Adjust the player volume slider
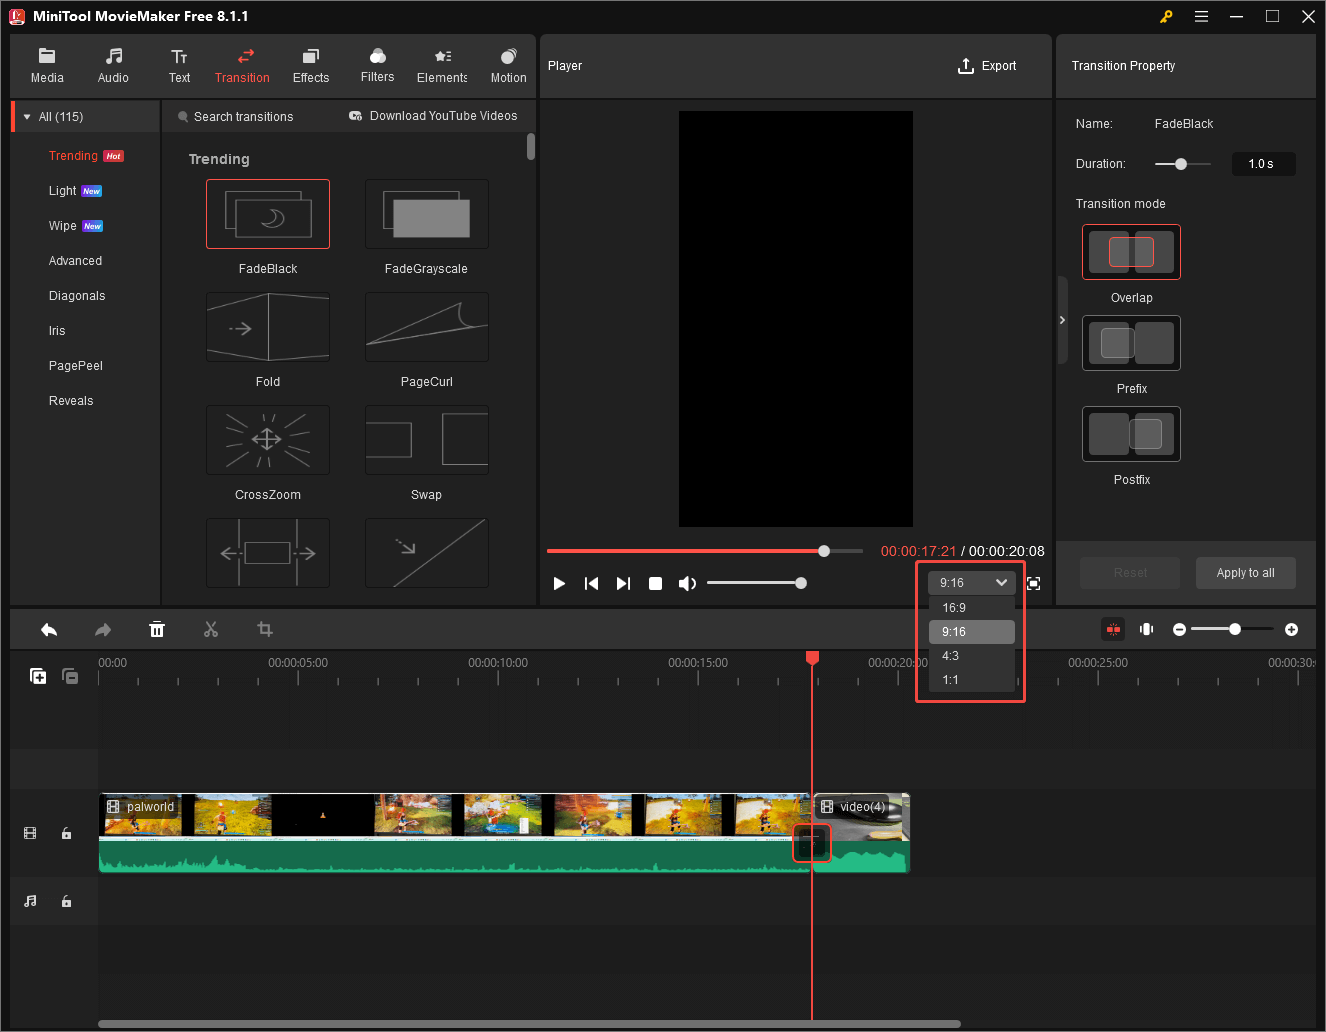 tap(756, 583)
